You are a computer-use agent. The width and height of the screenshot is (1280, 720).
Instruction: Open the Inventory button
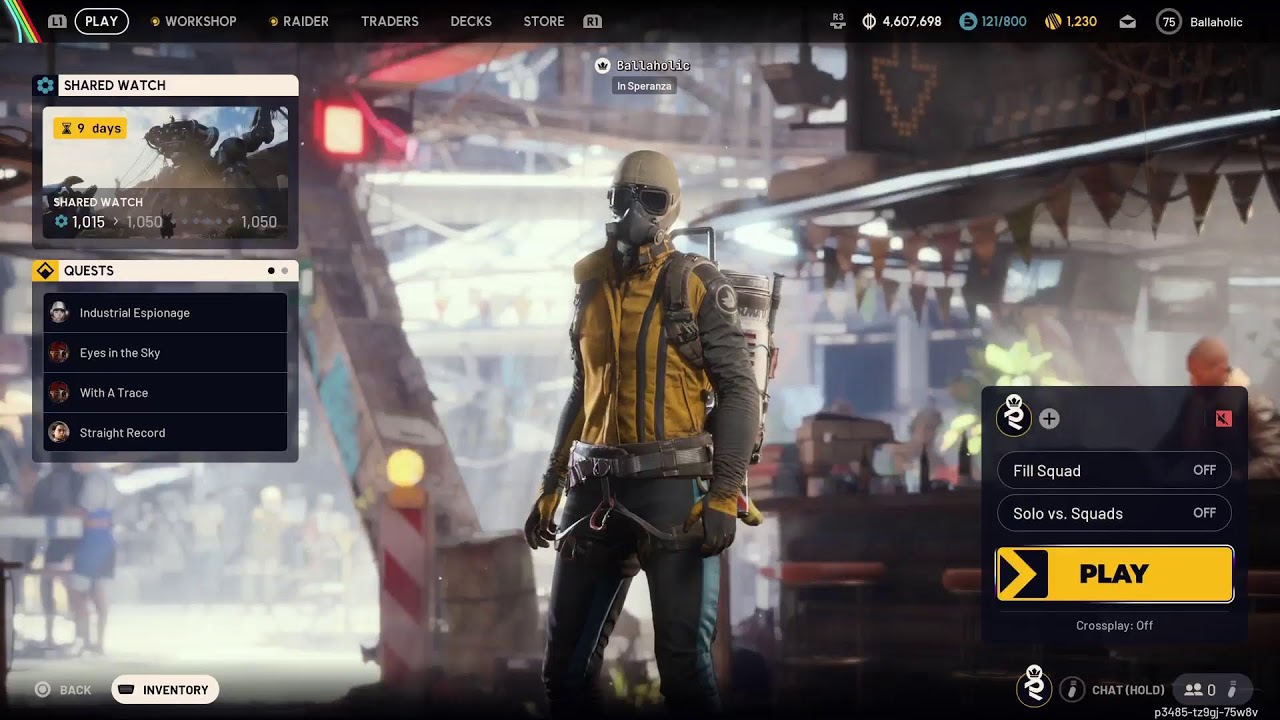[165, 690]
